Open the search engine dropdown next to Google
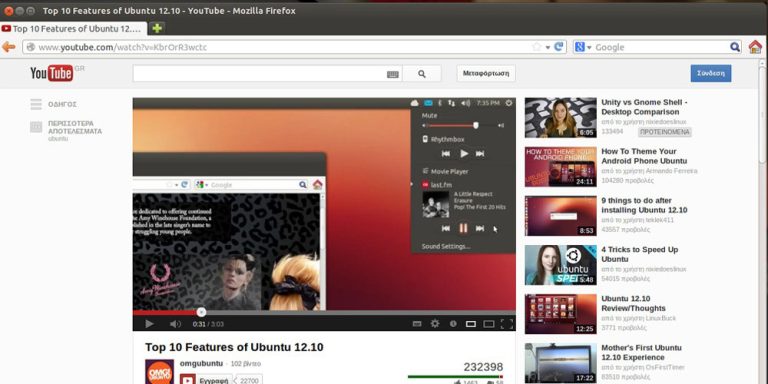This screenshot has height=384, width=768. click(582, 47)
